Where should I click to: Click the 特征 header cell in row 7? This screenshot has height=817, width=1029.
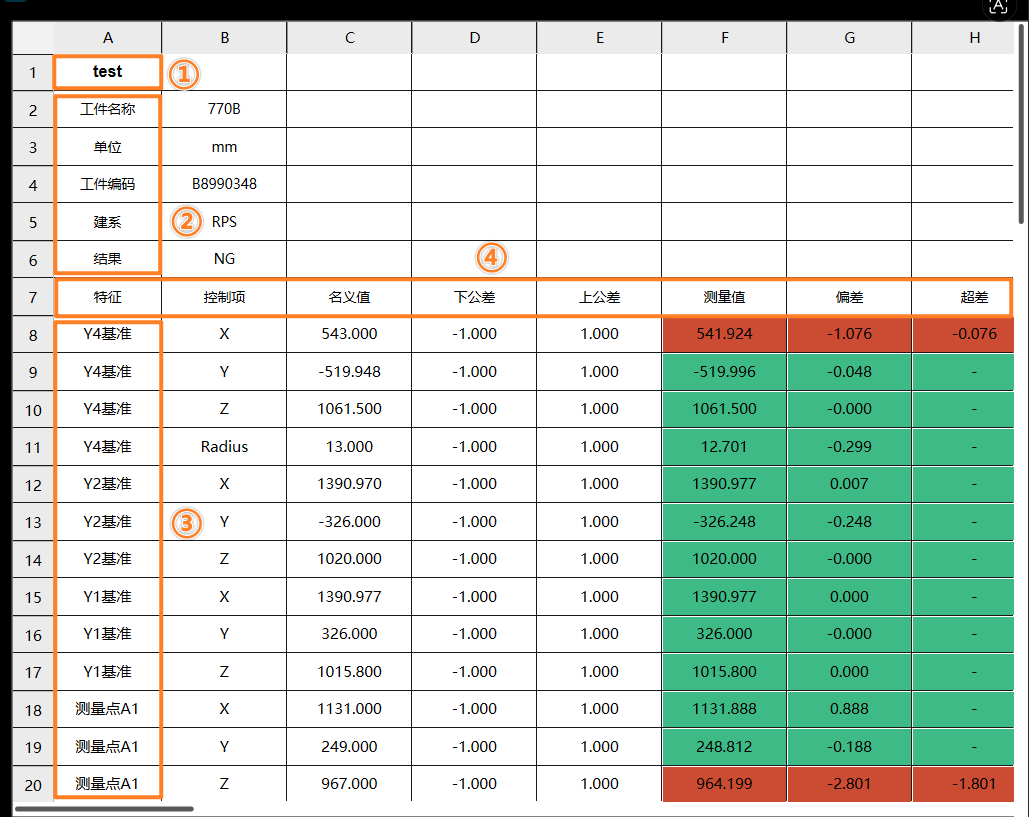click(107, 296)
